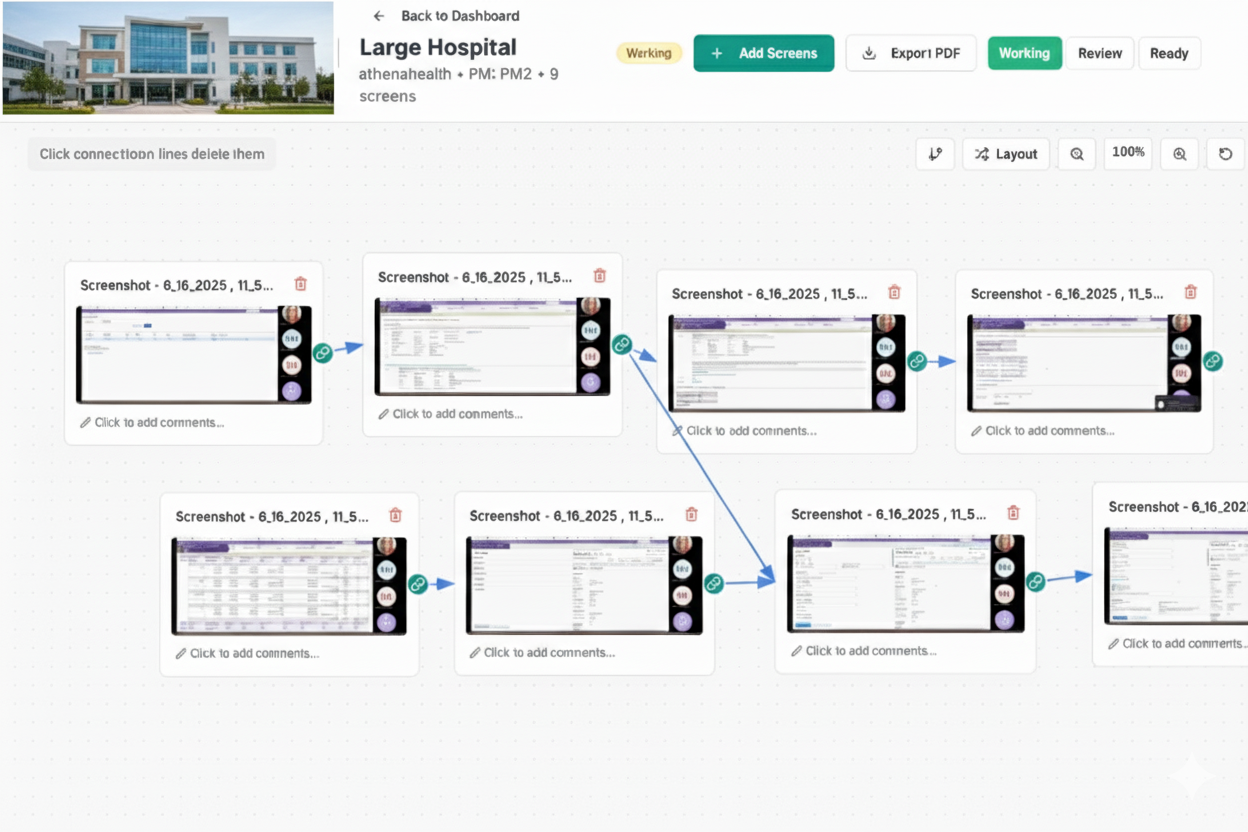Screen dimensions: 1248x832
Task: Click the yellow Working status badge
Action: [x=648, y=53]
